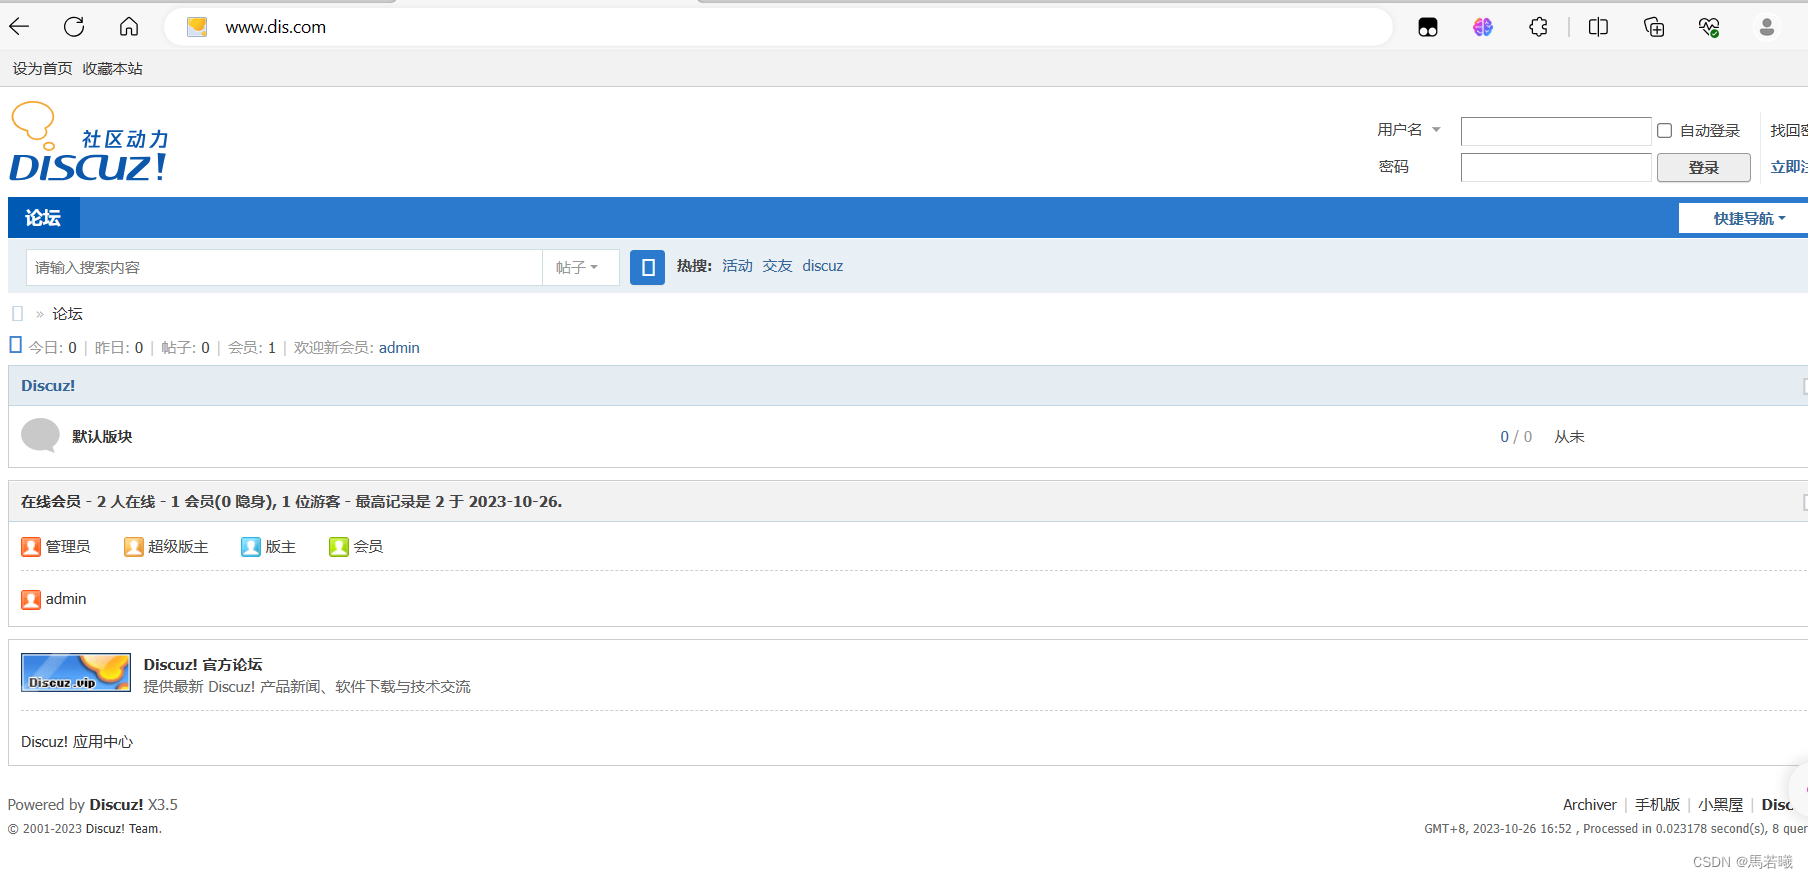Click the blue search button icon

coord(647,267)
